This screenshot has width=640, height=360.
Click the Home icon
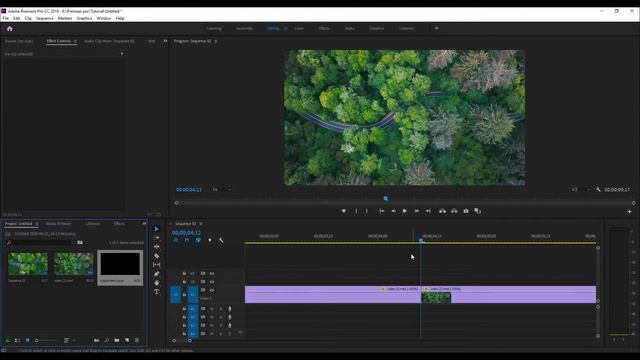[x=9, y=29]
